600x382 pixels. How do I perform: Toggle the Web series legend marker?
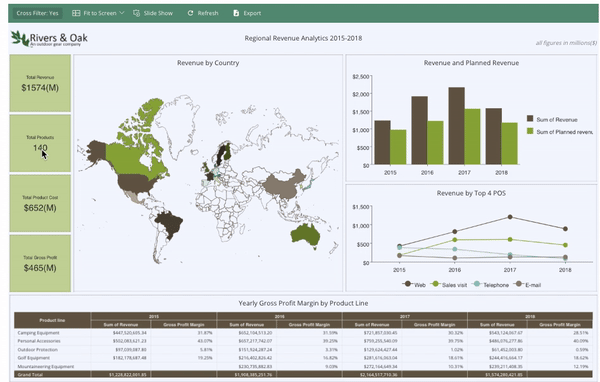(408, 284)
